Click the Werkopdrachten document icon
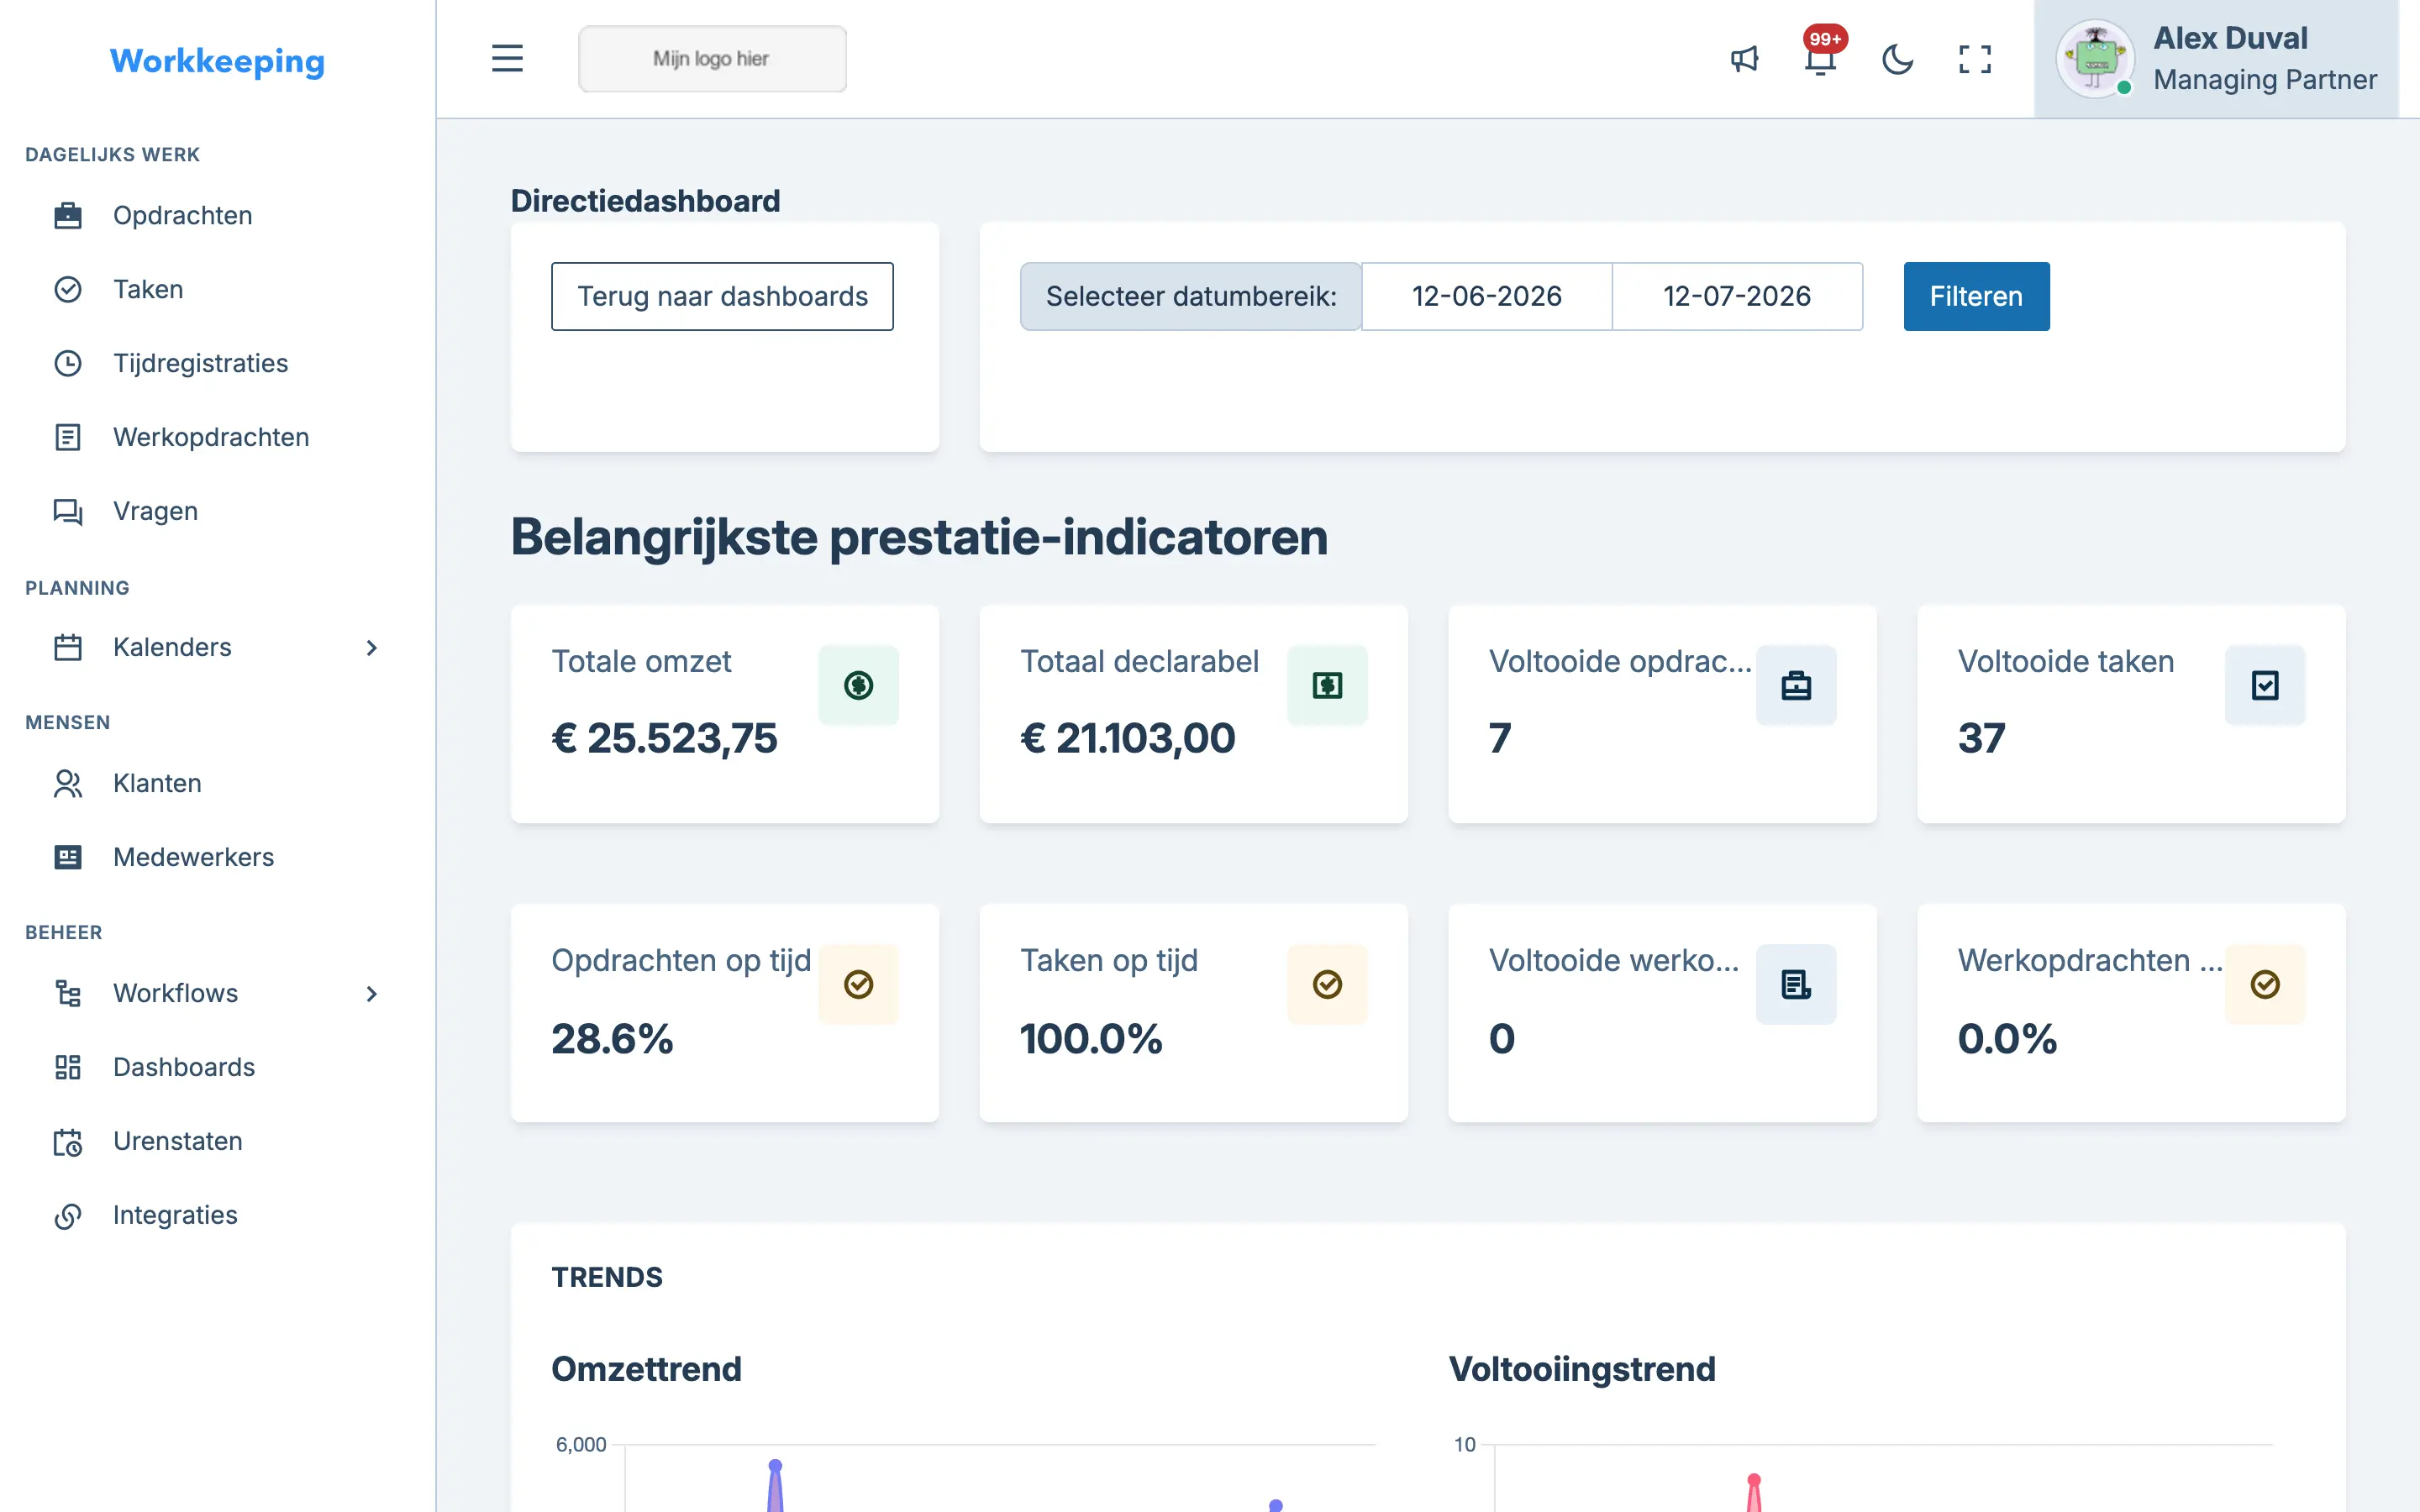The height and width of the screenshot is (1512, 2420). click(x=68, y=437)
